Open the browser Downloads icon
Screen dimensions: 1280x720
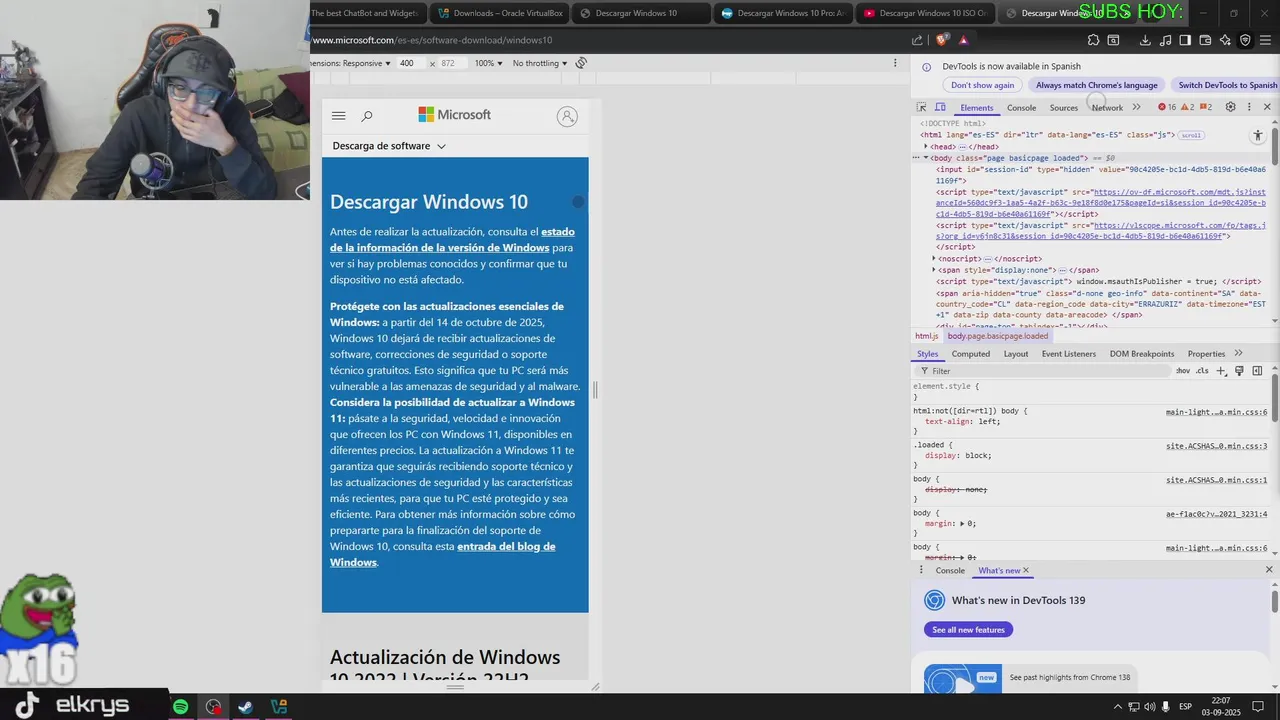pos(1145,40)
